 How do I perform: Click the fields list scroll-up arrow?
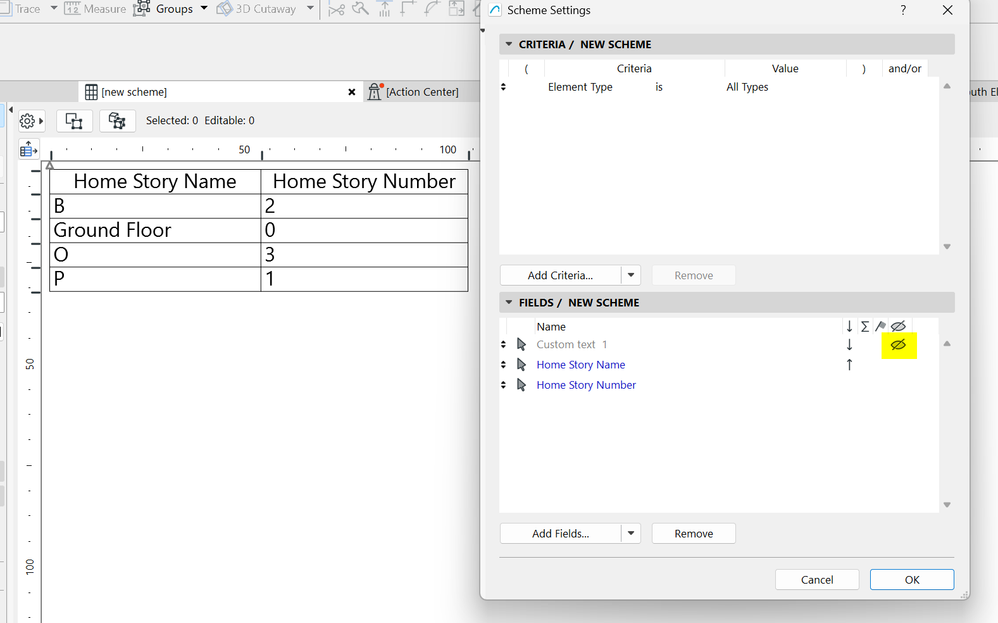click(947, 344)
